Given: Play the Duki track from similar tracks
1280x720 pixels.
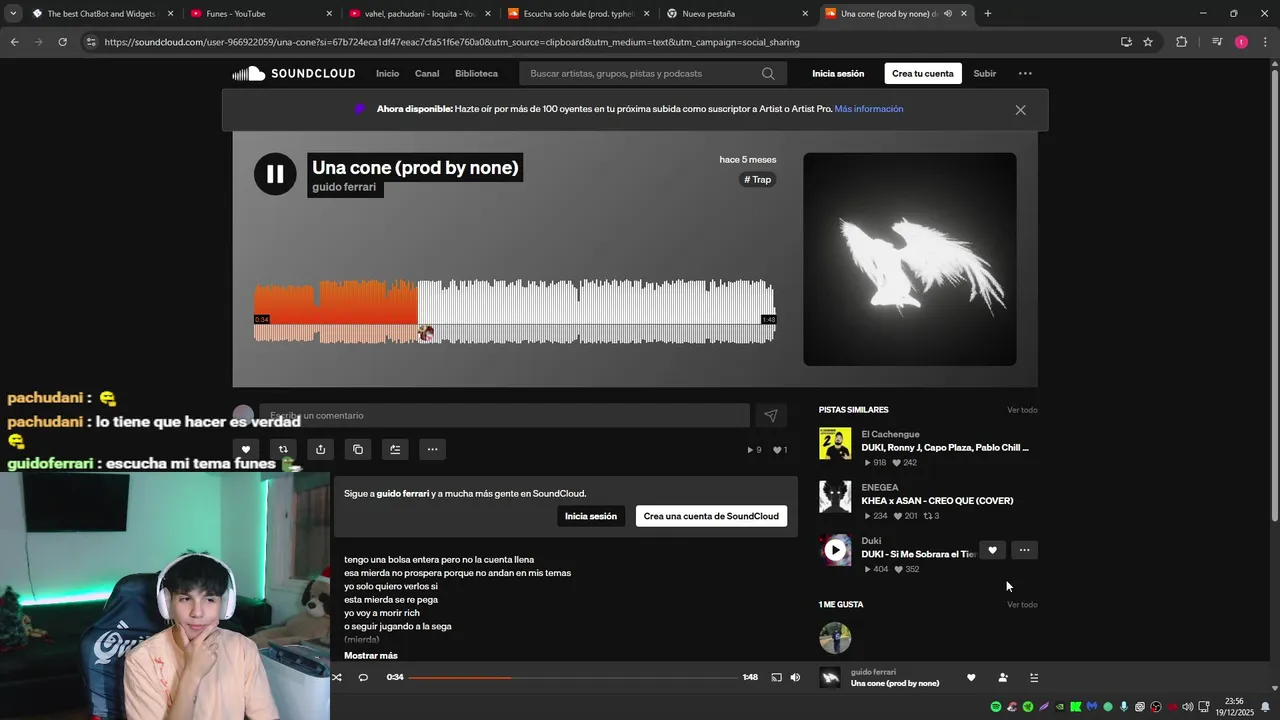Looking at the screenshot, I should [835, 550].
